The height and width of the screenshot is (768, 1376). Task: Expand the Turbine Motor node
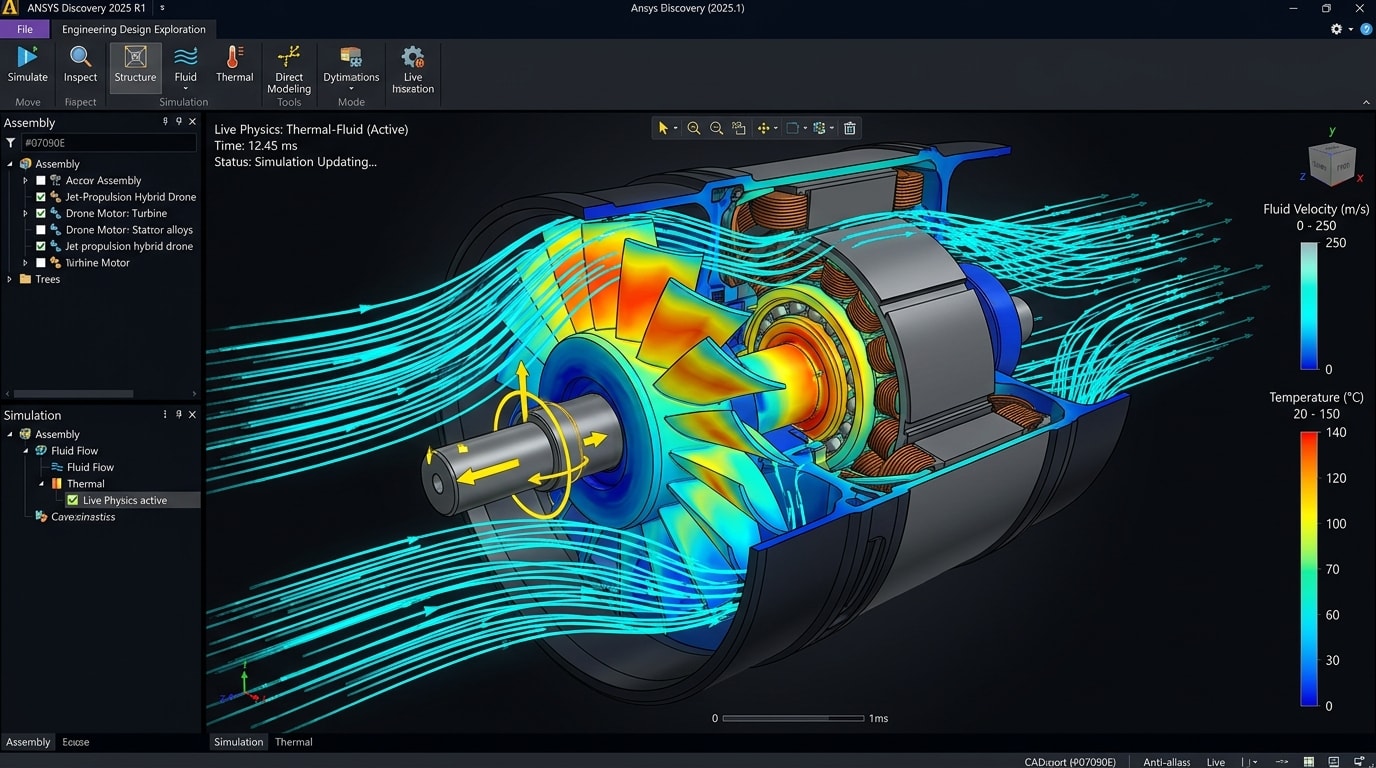(x=26, y=263)
